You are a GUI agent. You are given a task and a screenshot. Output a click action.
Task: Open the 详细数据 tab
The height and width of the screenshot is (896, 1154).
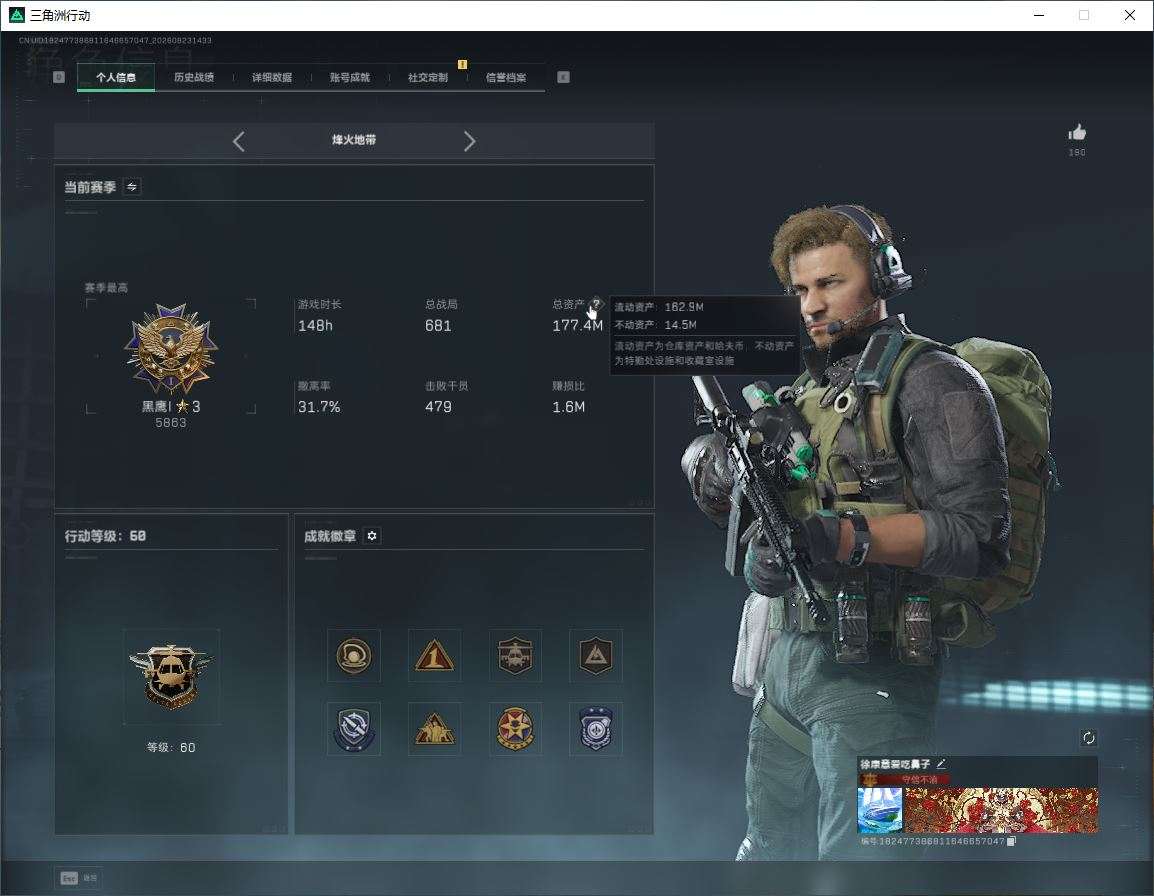tap(272, 77)
